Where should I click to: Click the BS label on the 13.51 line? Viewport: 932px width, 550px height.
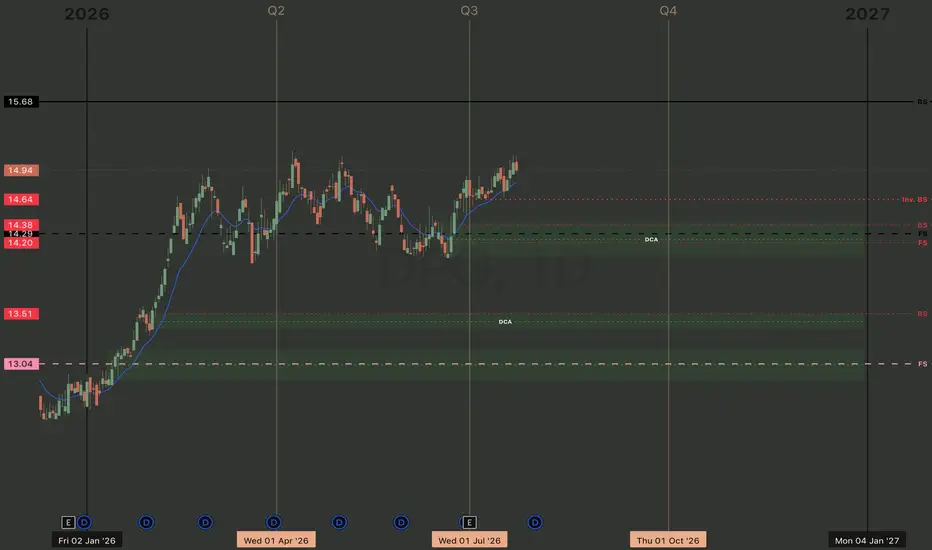[922, 314]
